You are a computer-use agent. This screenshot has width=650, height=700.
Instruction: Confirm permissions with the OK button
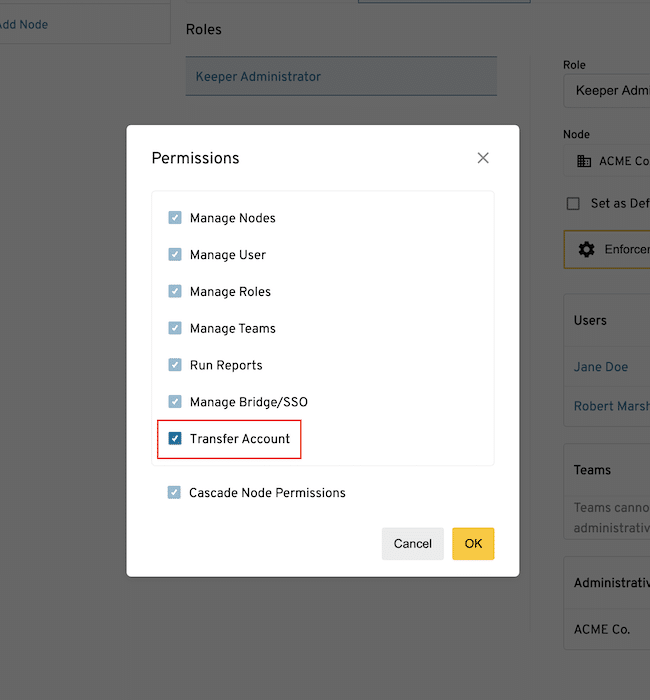(x=473, y=544)
